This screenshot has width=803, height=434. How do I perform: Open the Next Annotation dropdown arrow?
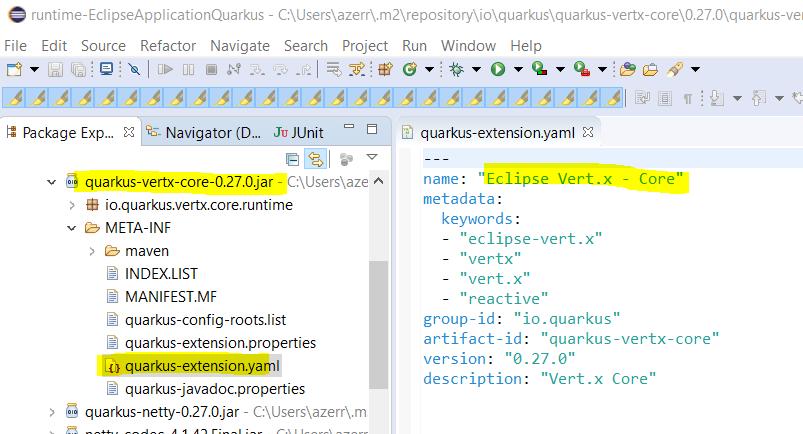737,98
